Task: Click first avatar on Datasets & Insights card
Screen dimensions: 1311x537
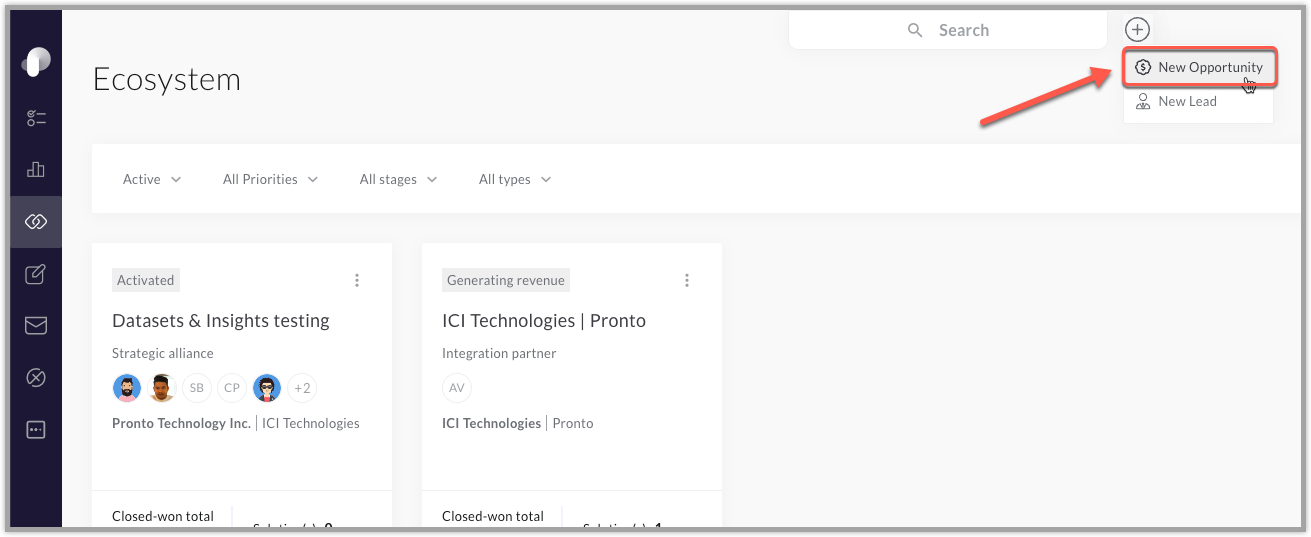Action: pyautogui.click(x=127, y=388)
